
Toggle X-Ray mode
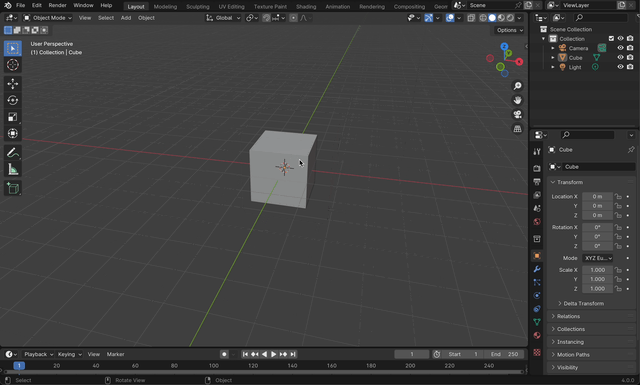point(471,18)
